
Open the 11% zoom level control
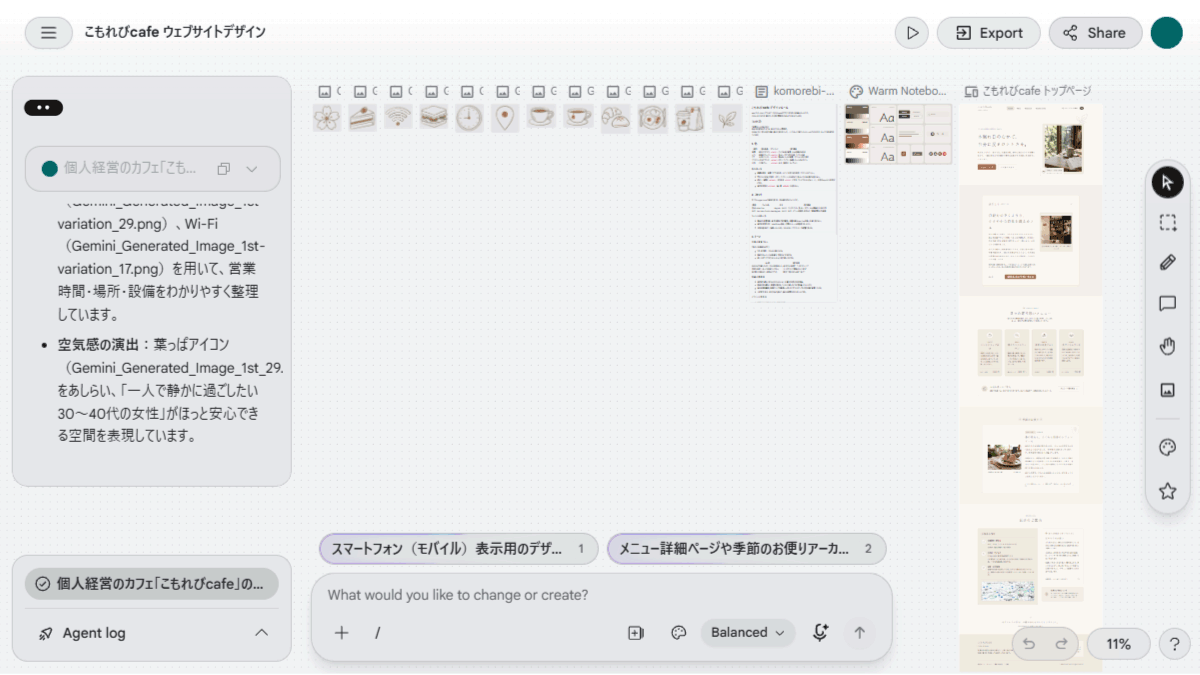click(x=1118, y=644)
